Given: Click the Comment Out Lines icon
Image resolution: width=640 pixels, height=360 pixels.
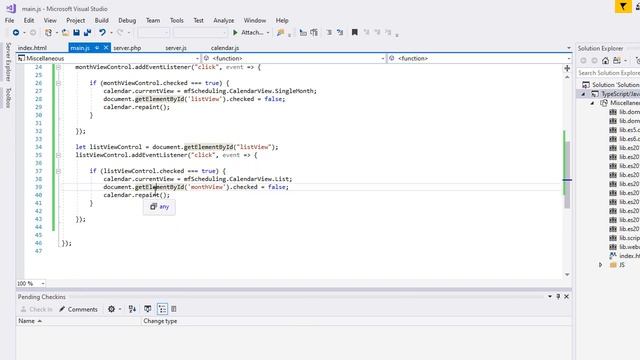Looking at the screenshot, I should point(303,32).
